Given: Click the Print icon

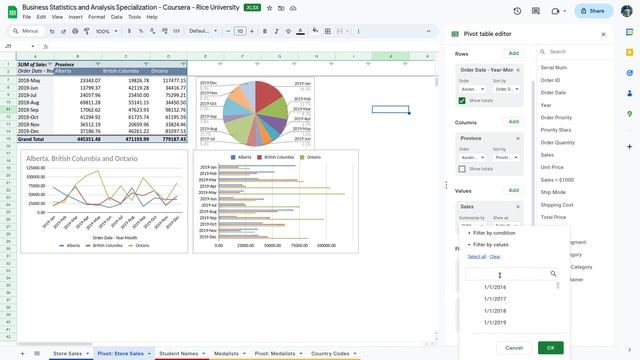Looking at the screenshot, I should (x=75, y=31).
